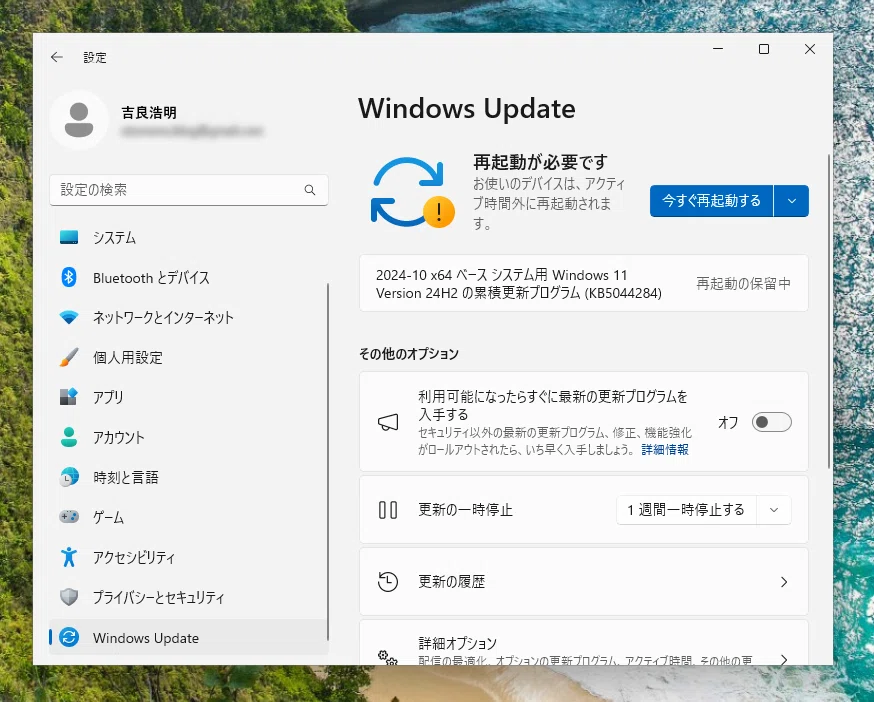874x702 pixels.
Task: Click the ゲーム controller icon
Action: pyautogui.click(x=69, y=517)
